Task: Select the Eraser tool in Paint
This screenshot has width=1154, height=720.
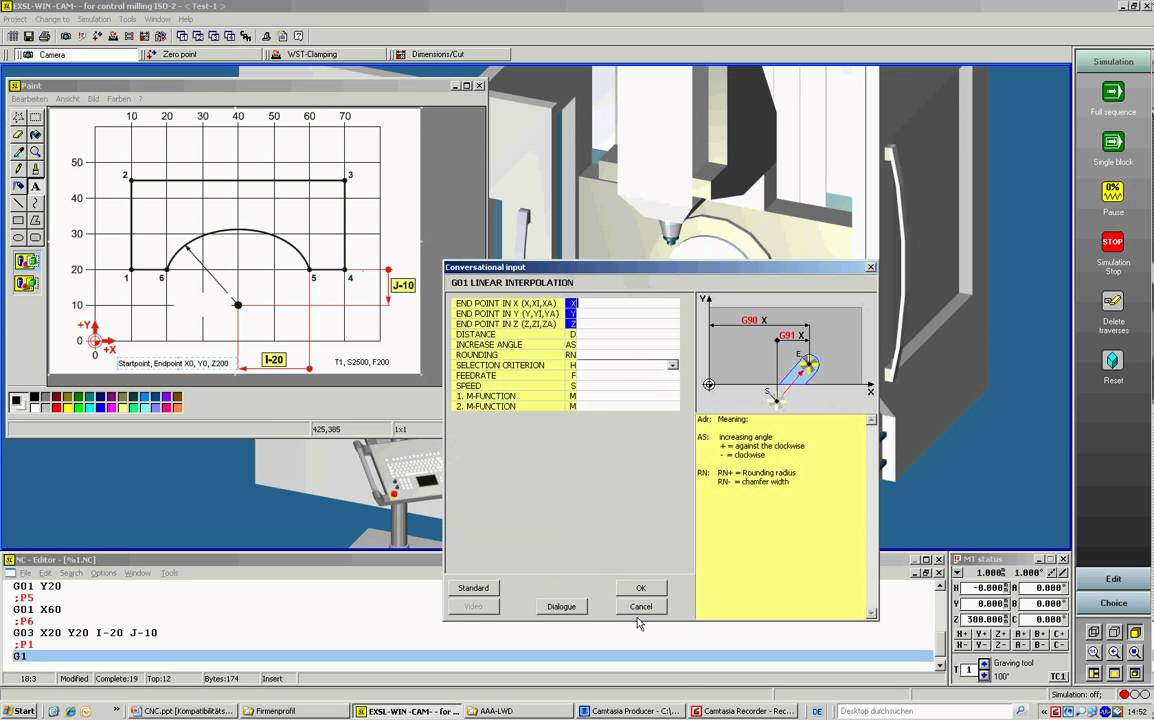Action: click(18, 135)
